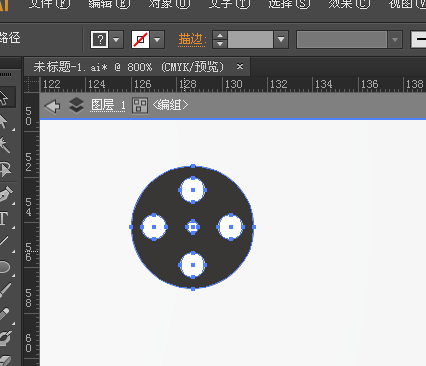
Task: Click the center point of the large circle
Action: click(x=193, y=227)
